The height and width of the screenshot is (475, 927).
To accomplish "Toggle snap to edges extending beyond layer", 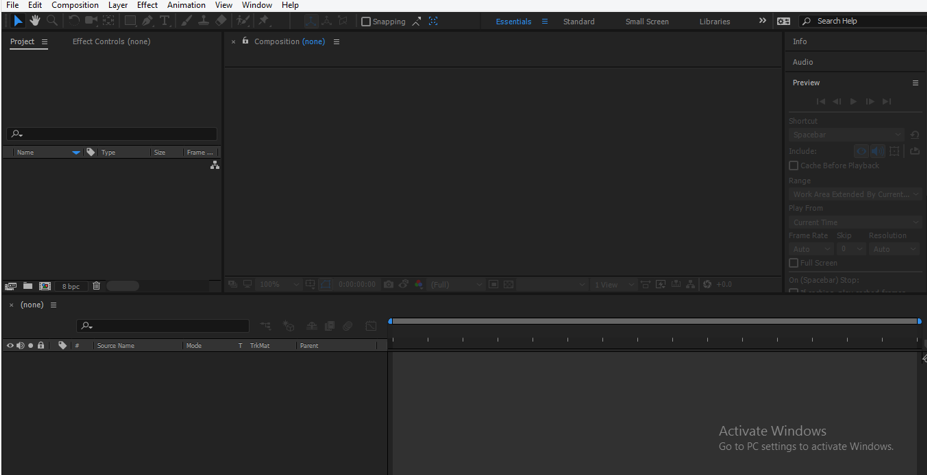I will coord(417,21).
